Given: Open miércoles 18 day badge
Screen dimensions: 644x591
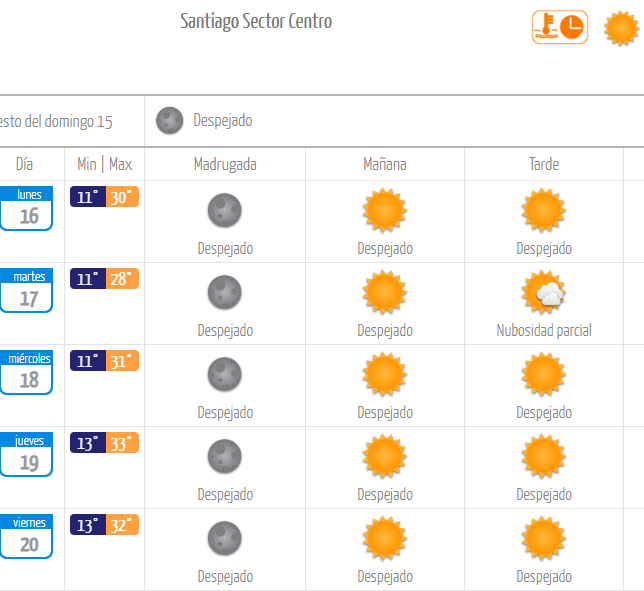Looking at the screenshot, I should [x=26, y=372].
